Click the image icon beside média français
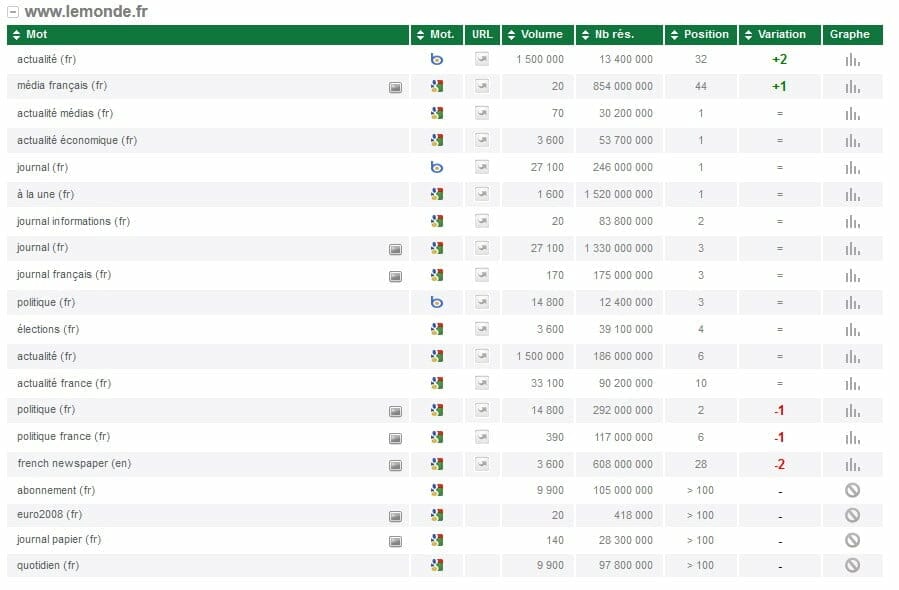 [x=395, y=87]
